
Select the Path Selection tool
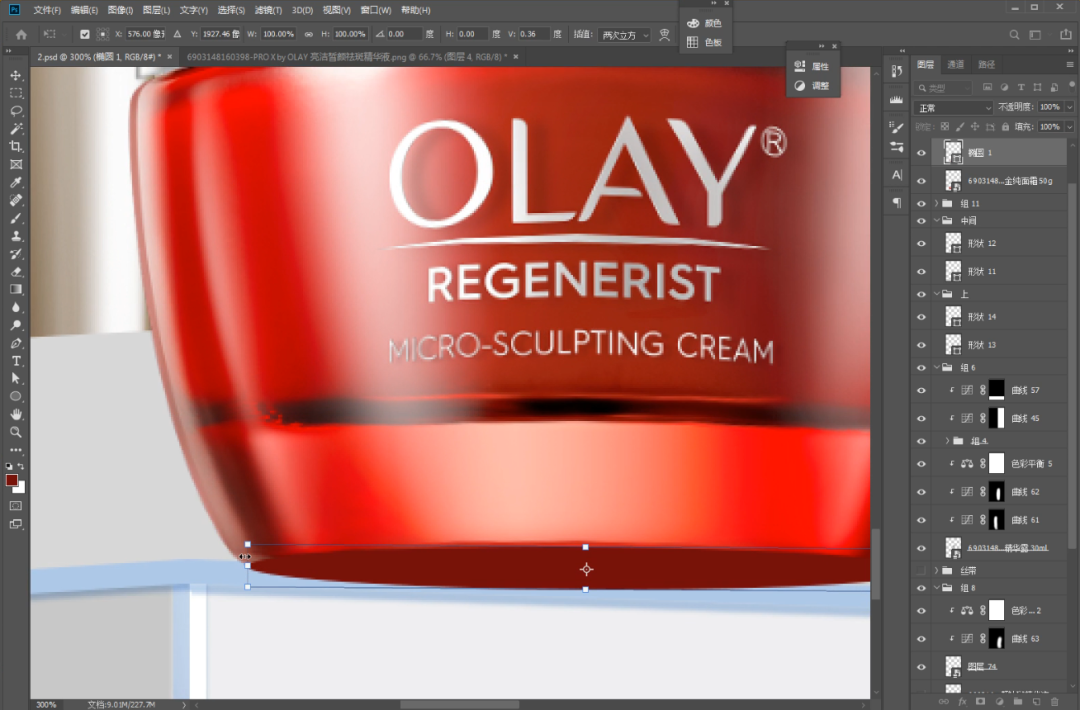16,379
